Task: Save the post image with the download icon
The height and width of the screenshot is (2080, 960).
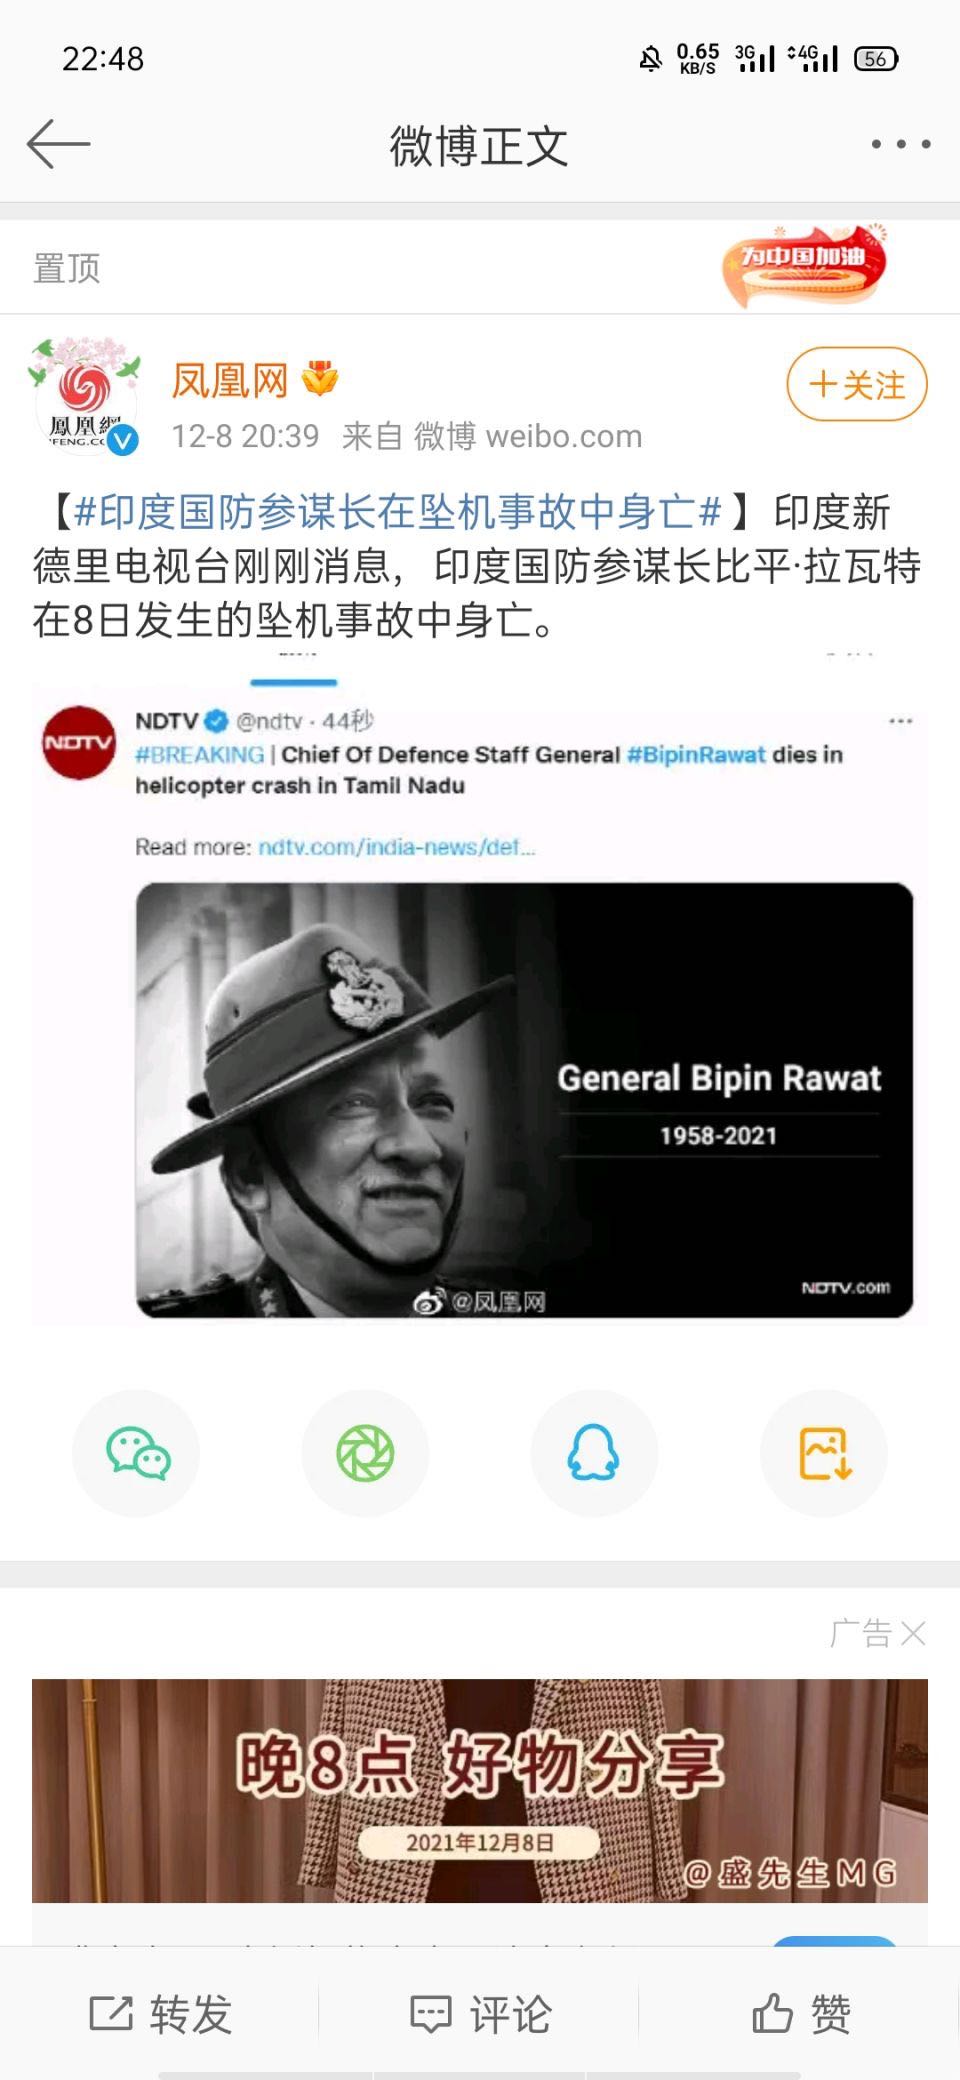Action: pos(824,1453)
